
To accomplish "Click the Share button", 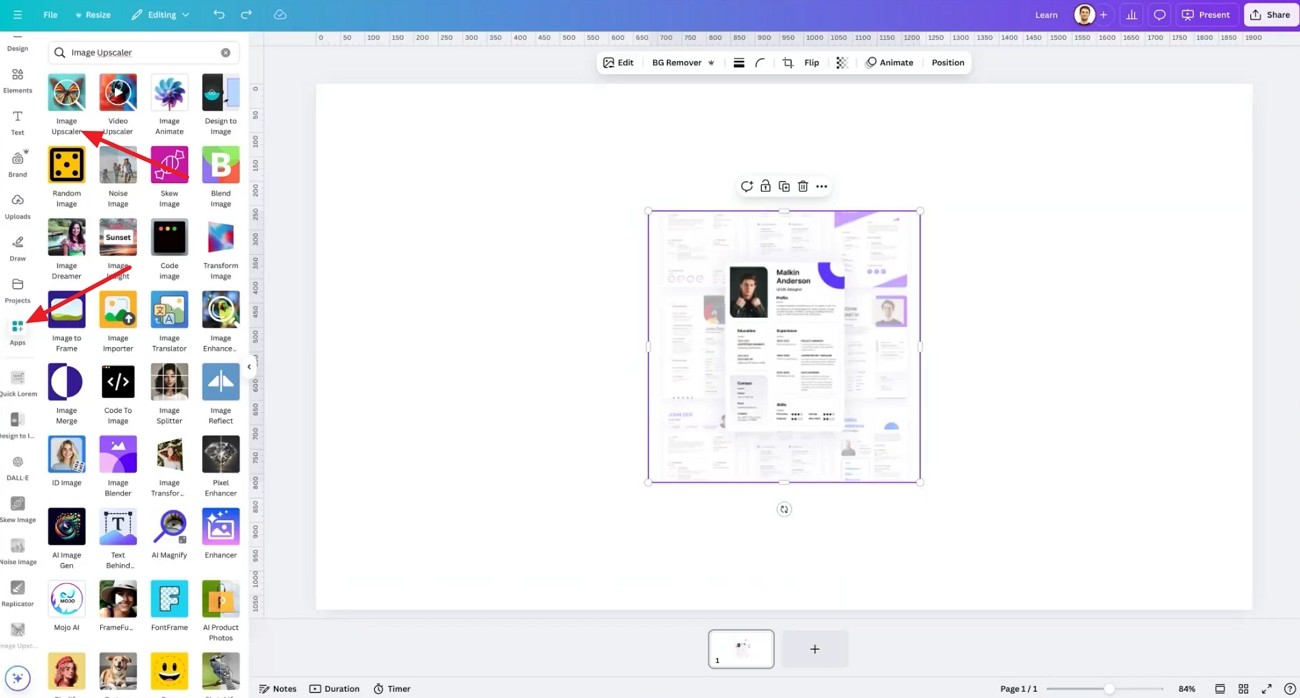I will click(1270, 15).
